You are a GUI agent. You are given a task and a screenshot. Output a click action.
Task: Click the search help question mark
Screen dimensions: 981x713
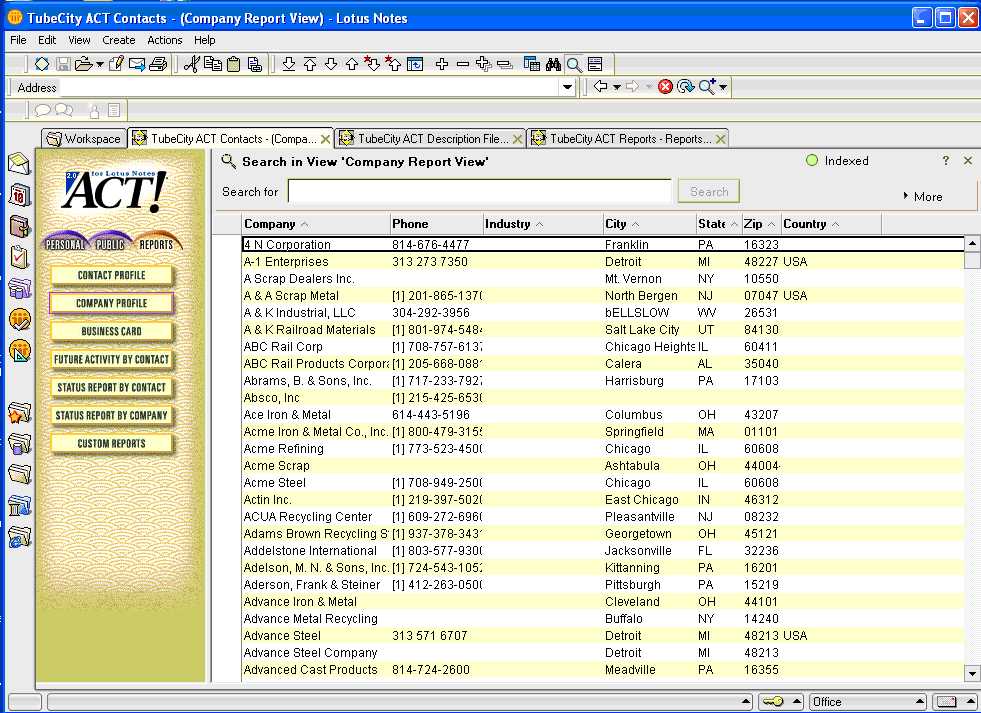point(946,161)
